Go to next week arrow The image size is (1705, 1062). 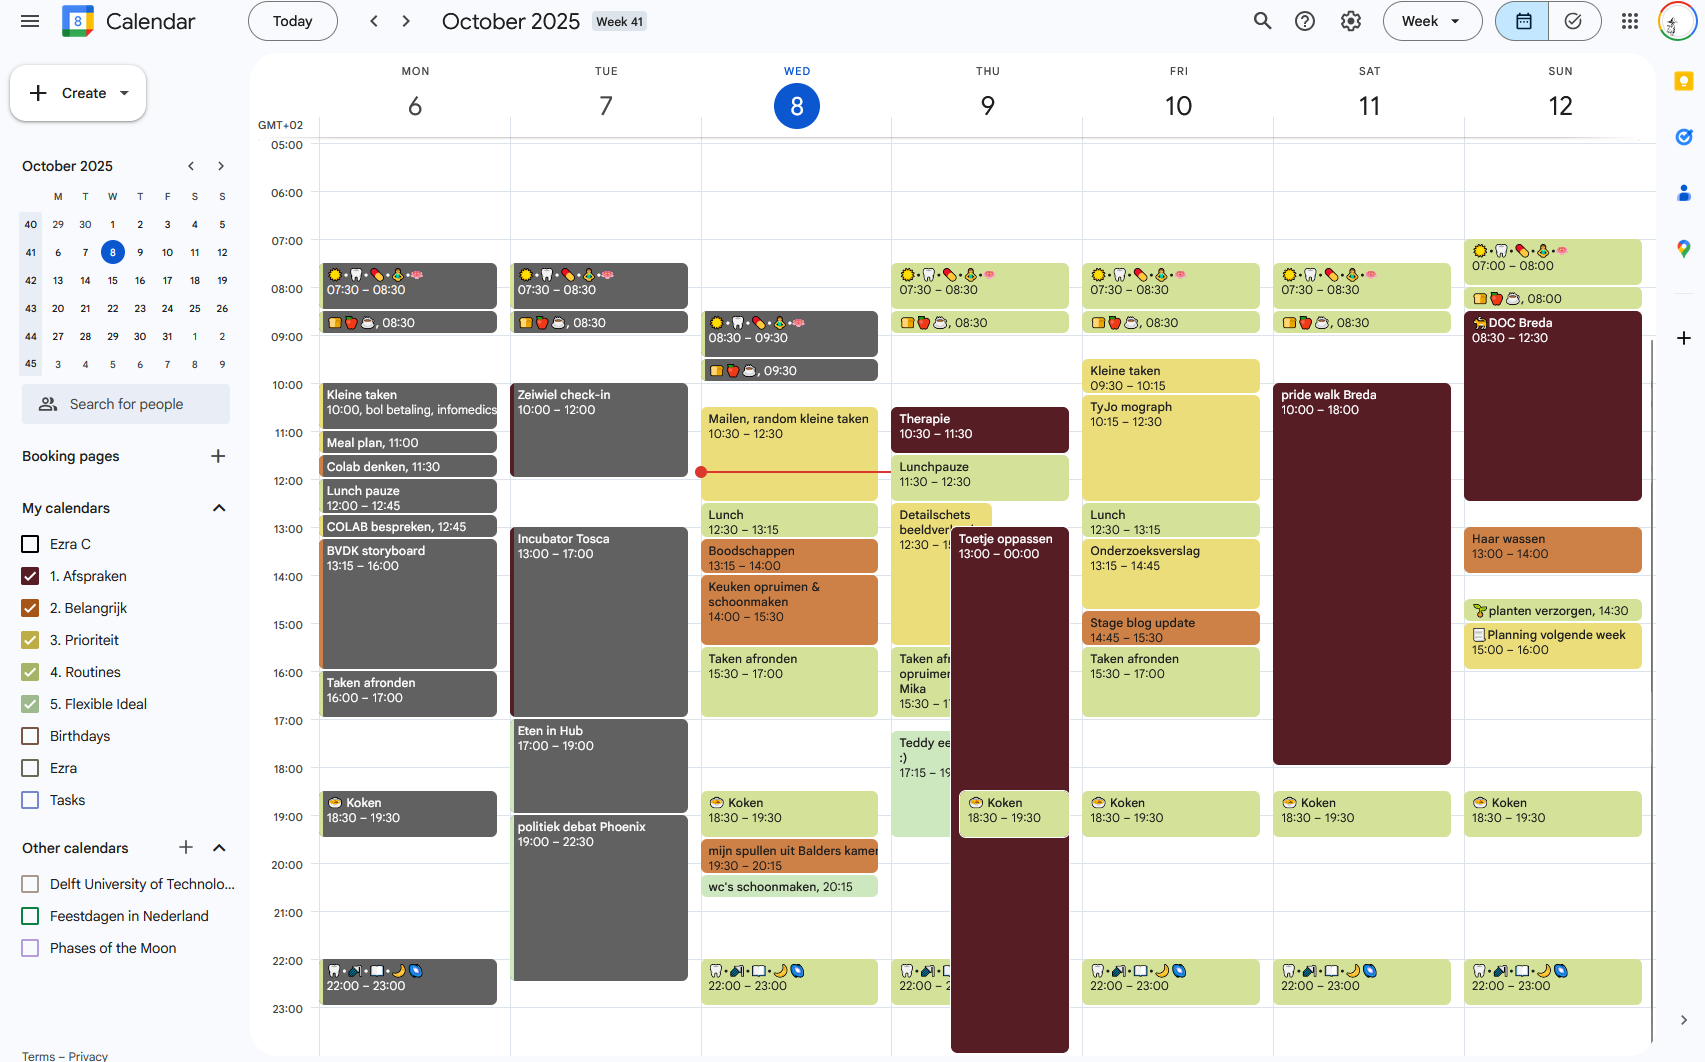[x=406, y=21]
